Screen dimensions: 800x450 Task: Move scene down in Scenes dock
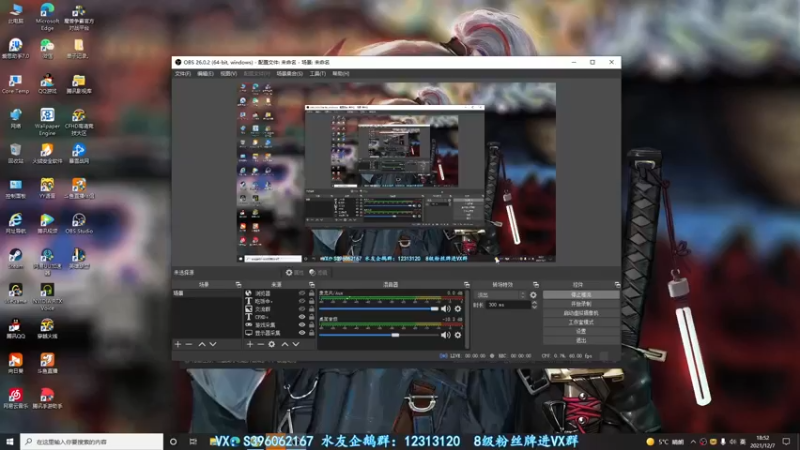[213, 344]
